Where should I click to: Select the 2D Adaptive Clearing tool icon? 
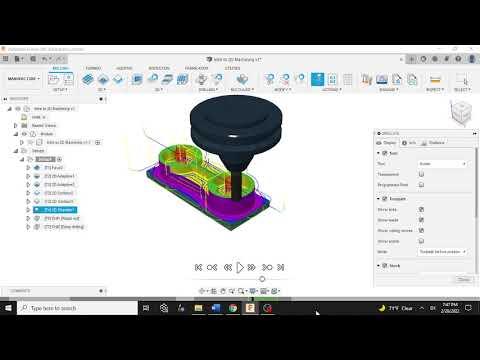(x=88, y=79)
